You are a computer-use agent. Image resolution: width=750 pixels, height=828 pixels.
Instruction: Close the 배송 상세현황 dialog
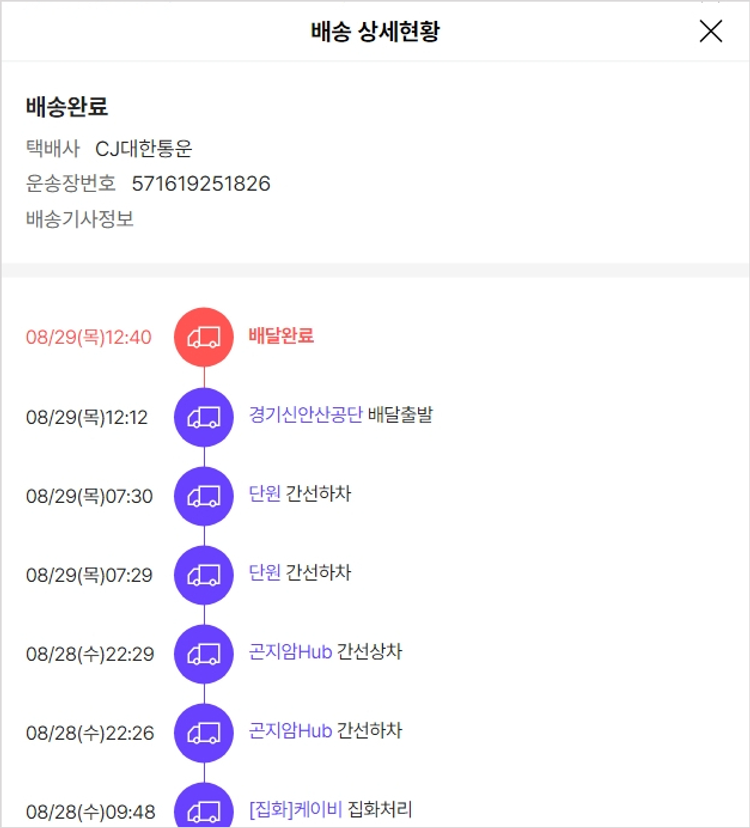[710, 31]
